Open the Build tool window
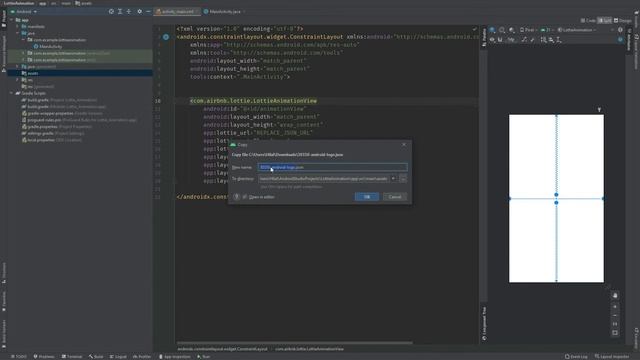Screen dimensions: 640x360 (x=96, y=356)
